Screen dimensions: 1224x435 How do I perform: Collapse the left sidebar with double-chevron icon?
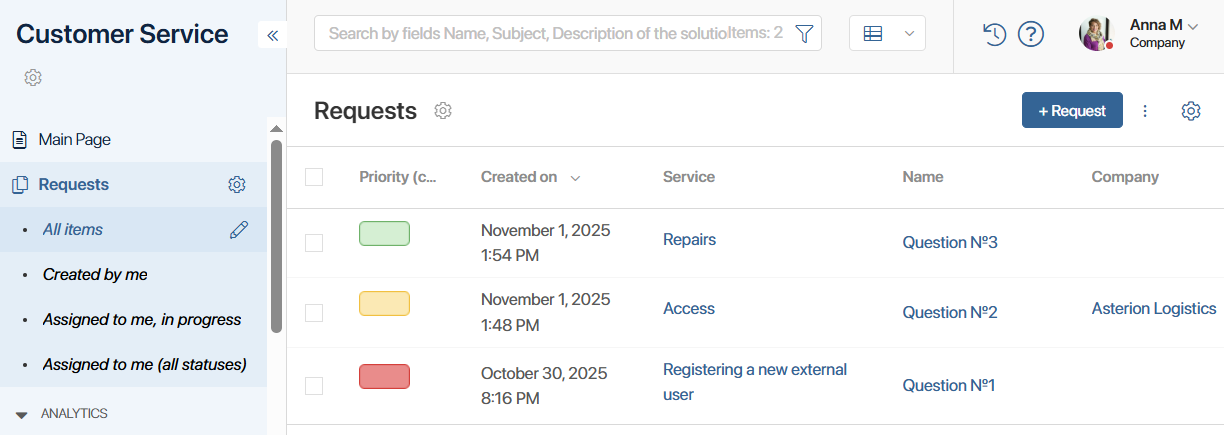pos(272,35)
